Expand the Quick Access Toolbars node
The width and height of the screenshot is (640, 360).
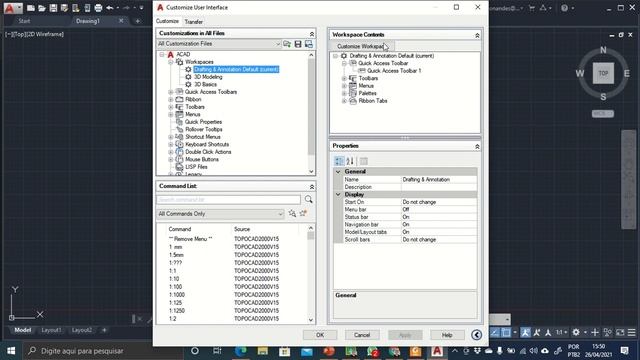171,92
